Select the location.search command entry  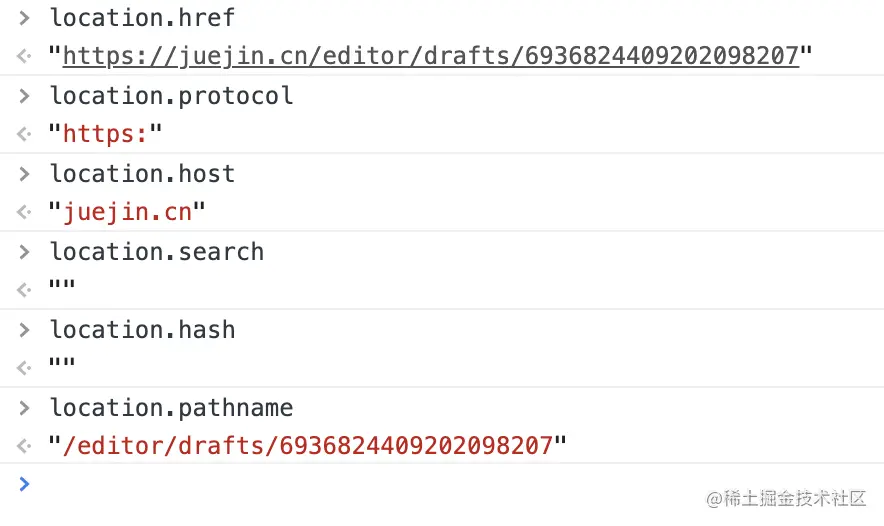click(x=157, y=251)
